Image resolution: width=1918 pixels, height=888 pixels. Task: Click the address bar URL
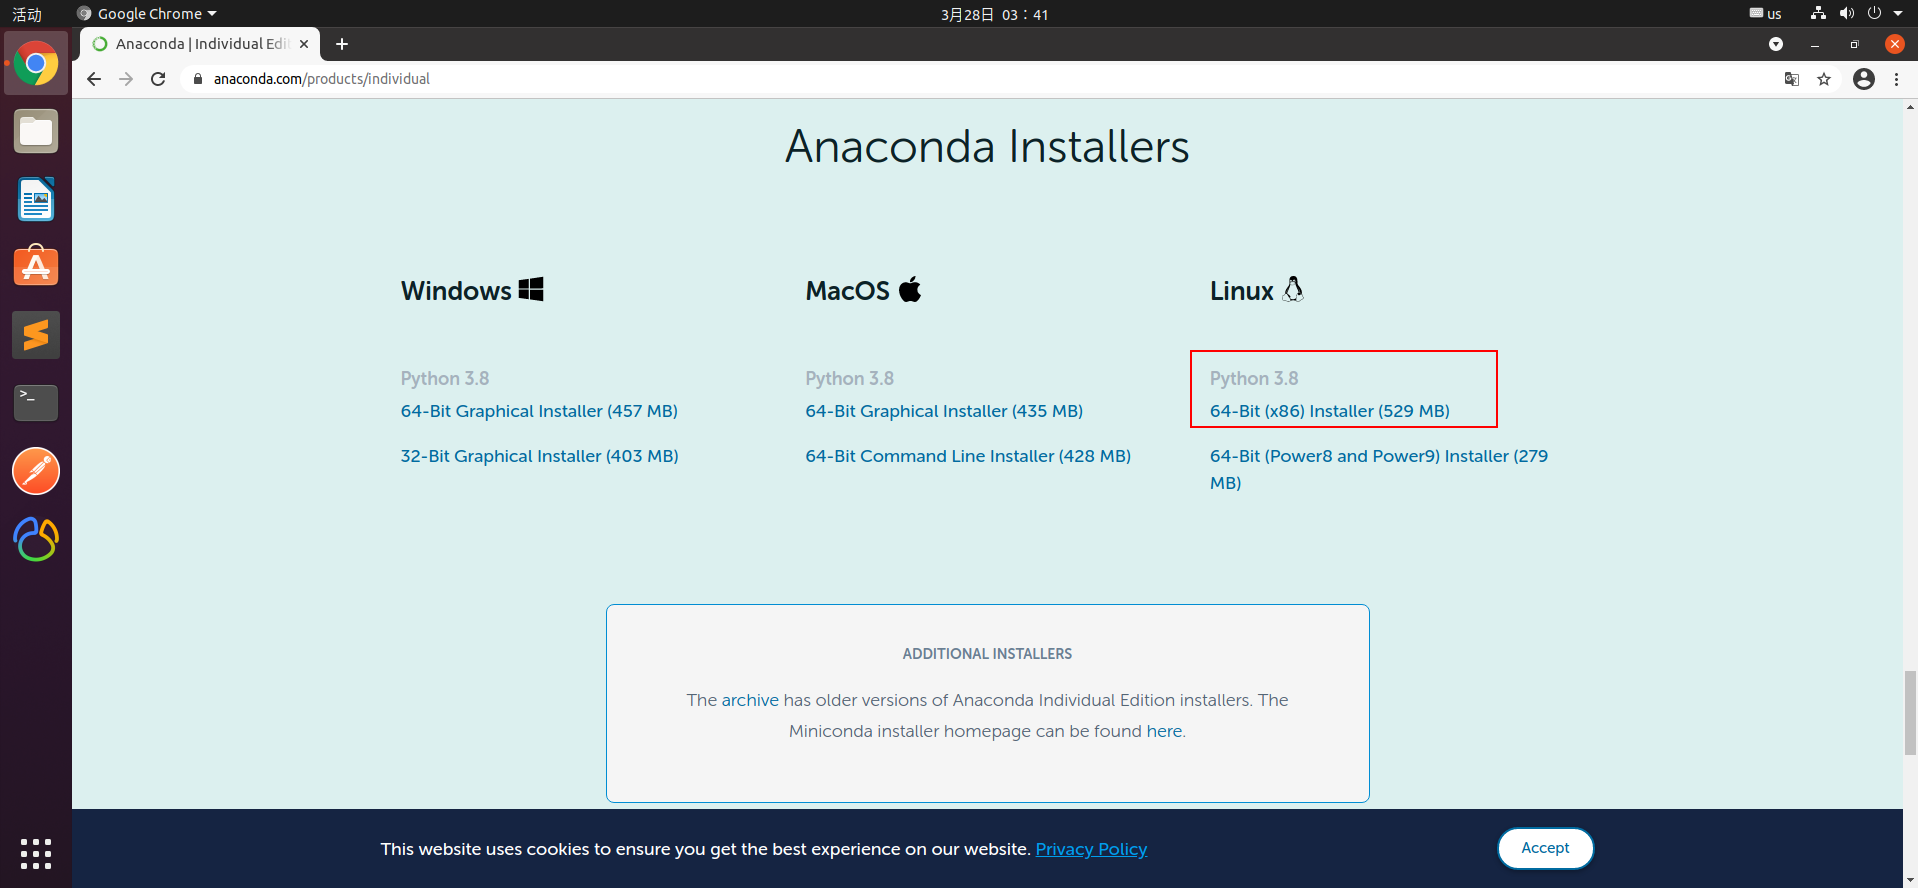tap(321, 79)
